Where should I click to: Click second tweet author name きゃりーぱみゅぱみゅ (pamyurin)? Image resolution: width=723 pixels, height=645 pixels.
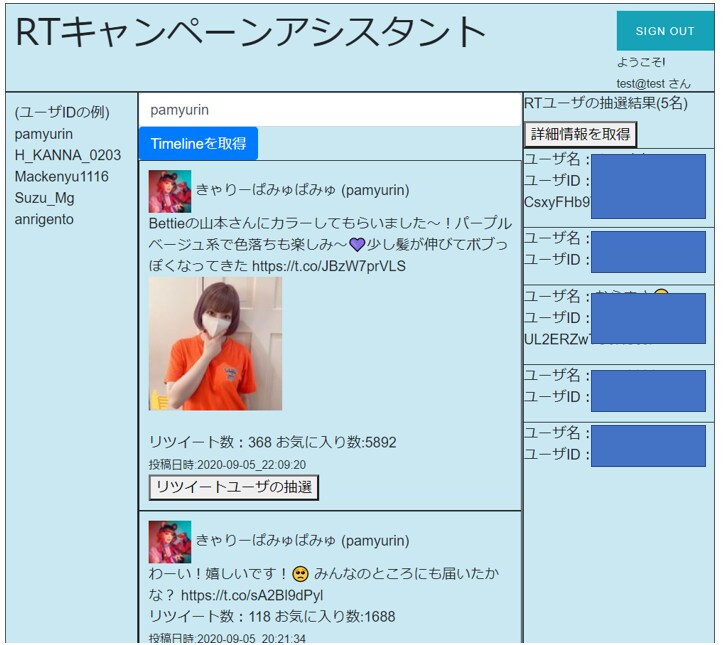[302, 540]
